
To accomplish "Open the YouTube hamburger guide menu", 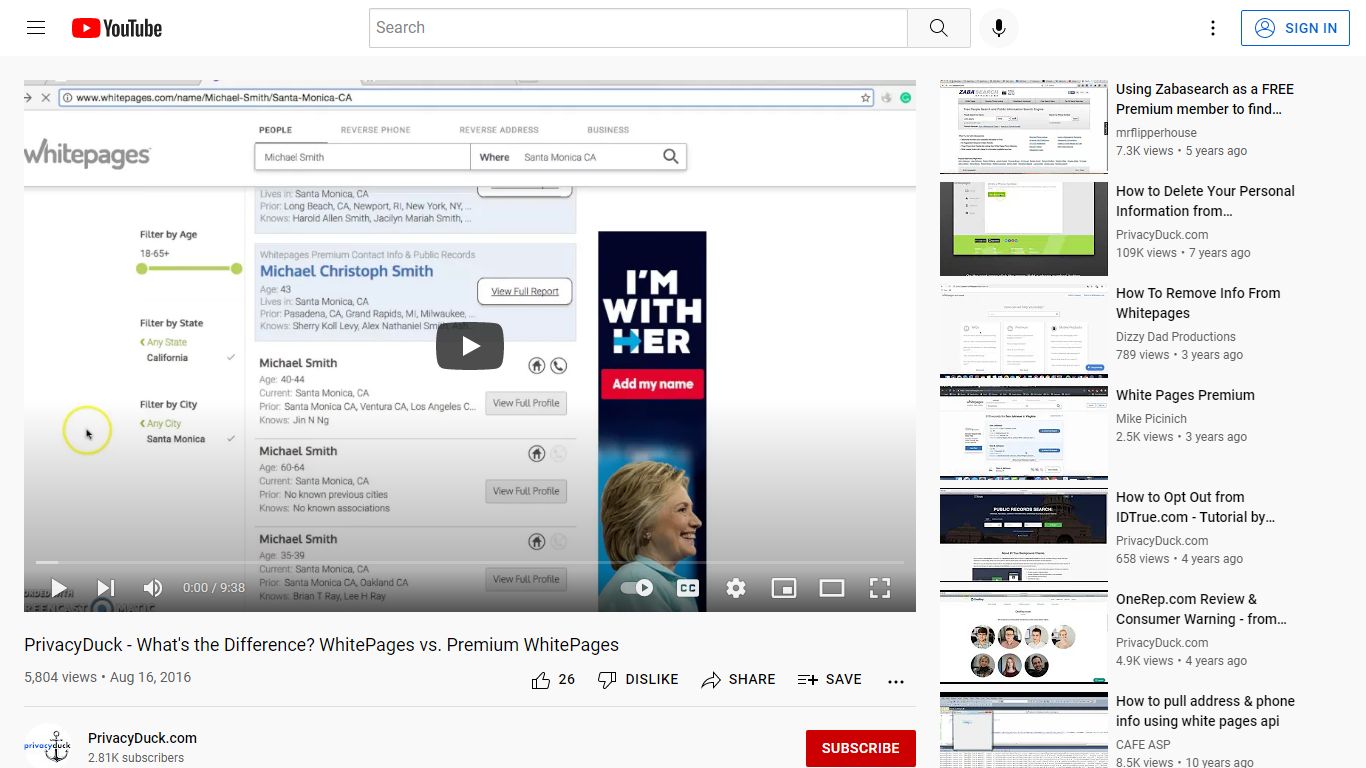I will [x=36, y=28].
